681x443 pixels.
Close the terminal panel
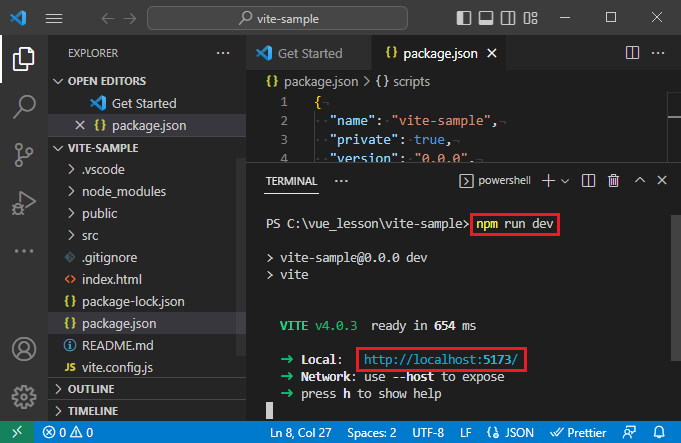pos(662,180)
